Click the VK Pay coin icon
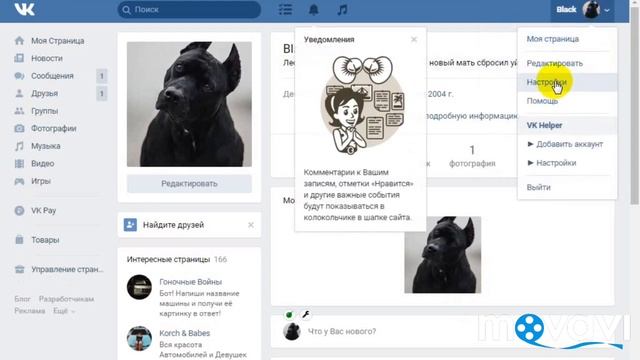 click(x=19, y=211)
